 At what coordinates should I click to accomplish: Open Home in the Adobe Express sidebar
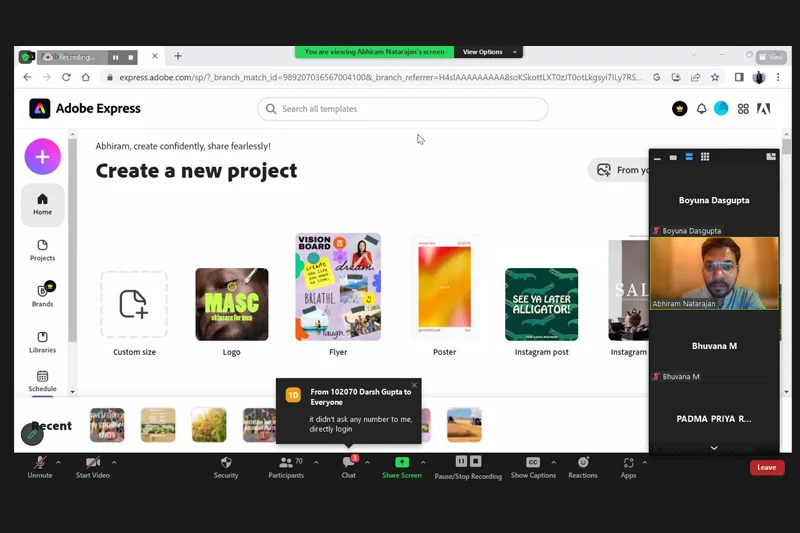click(42, 205)
